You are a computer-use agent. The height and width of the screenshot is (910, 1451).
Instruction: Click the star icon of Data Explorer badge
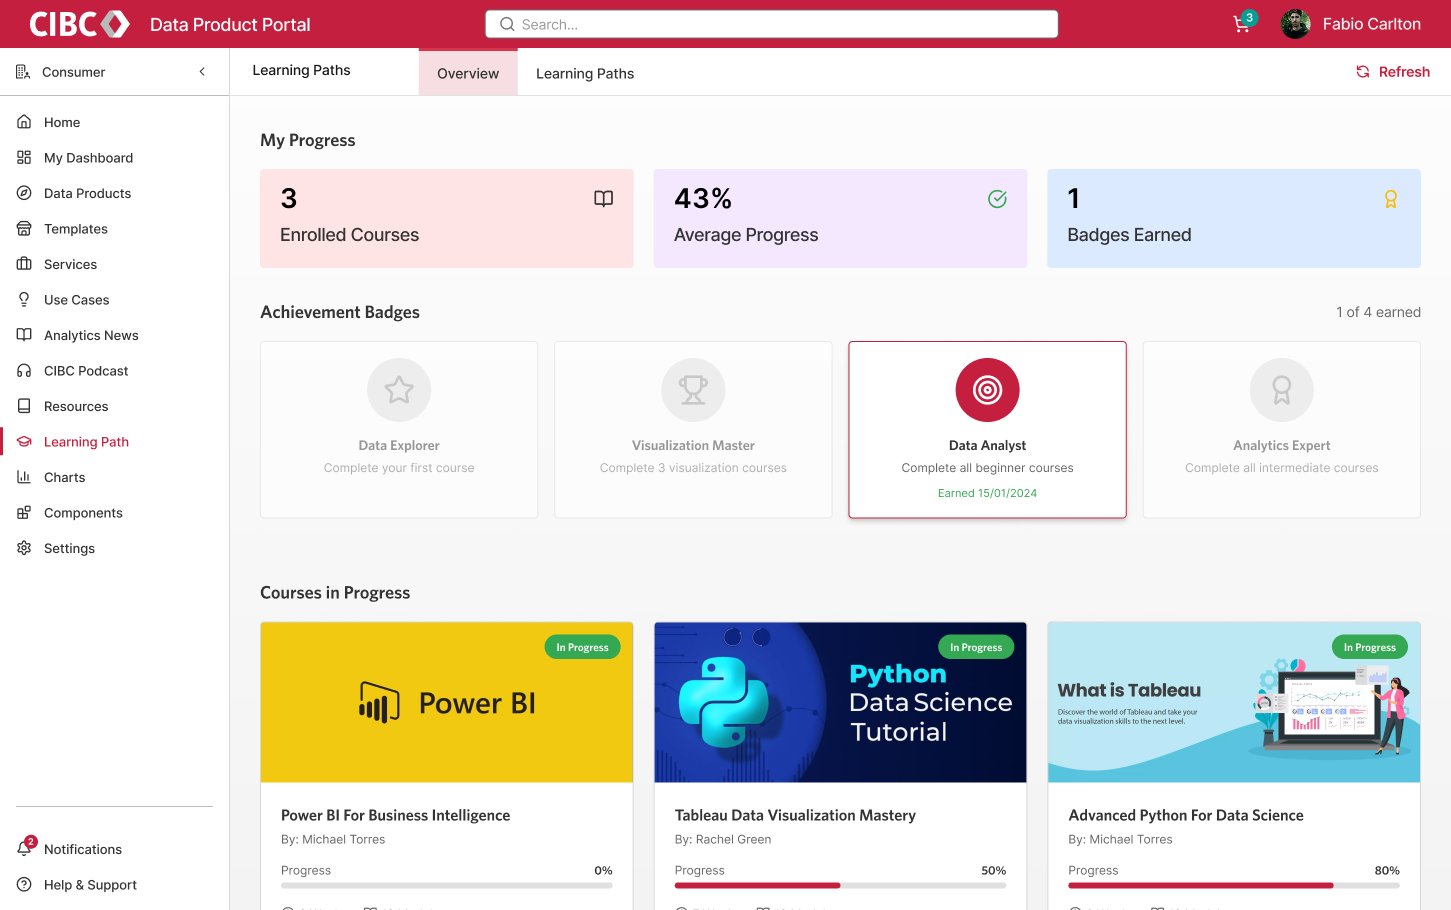[399, 390]
